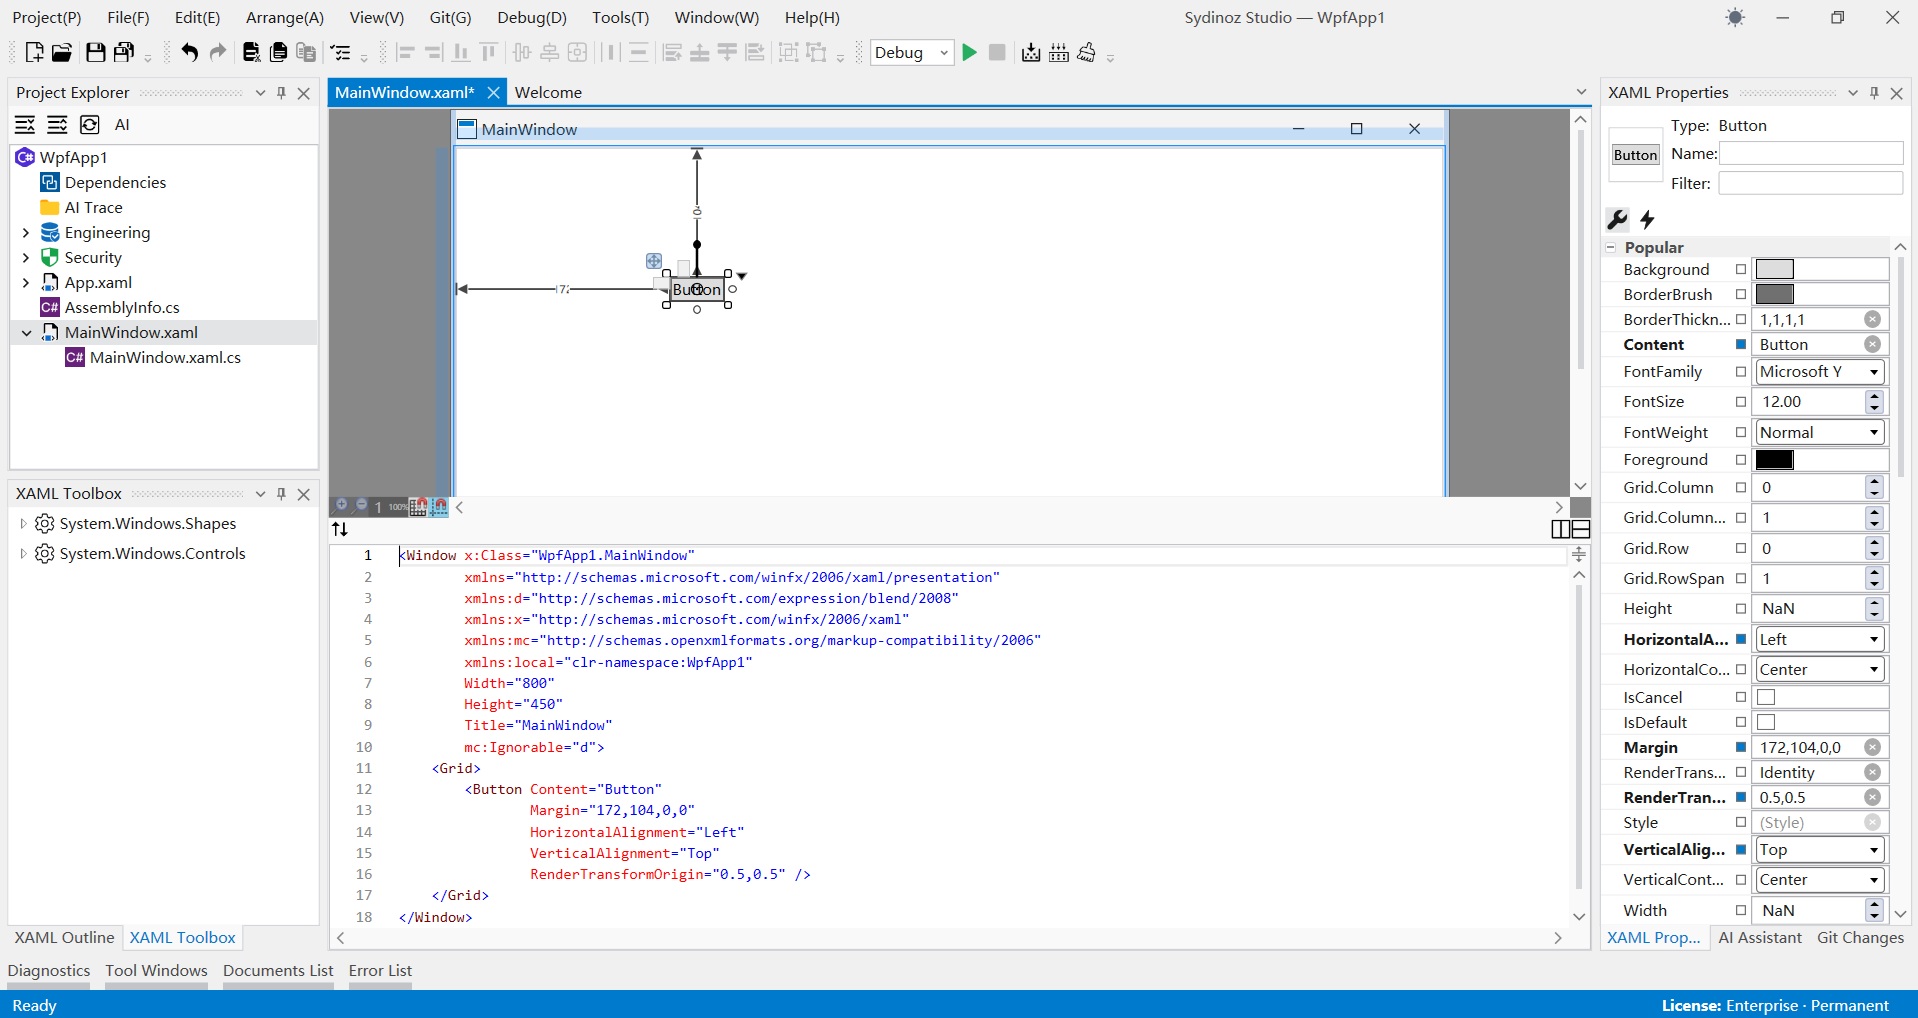Clear the BorderThickness value

tap(1872, 319)
